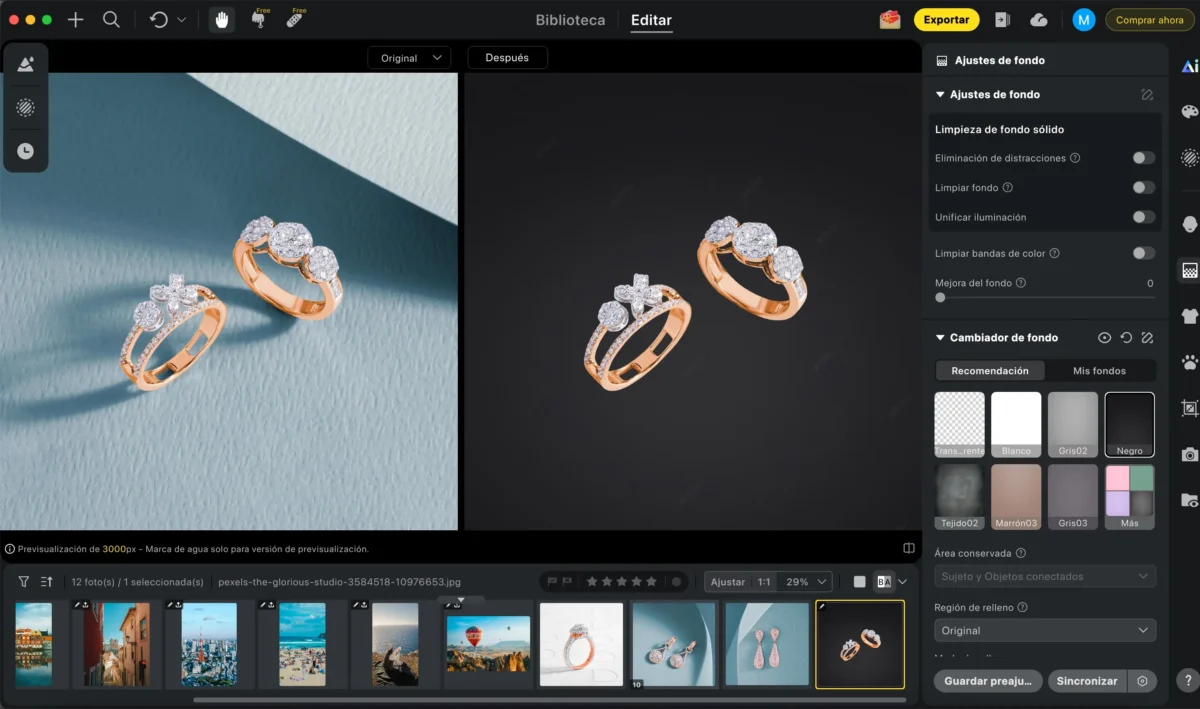The image size is (1200, 709).
Task: Collapse the filmstrip handle arrow
Action: click(x=460, y=601)
